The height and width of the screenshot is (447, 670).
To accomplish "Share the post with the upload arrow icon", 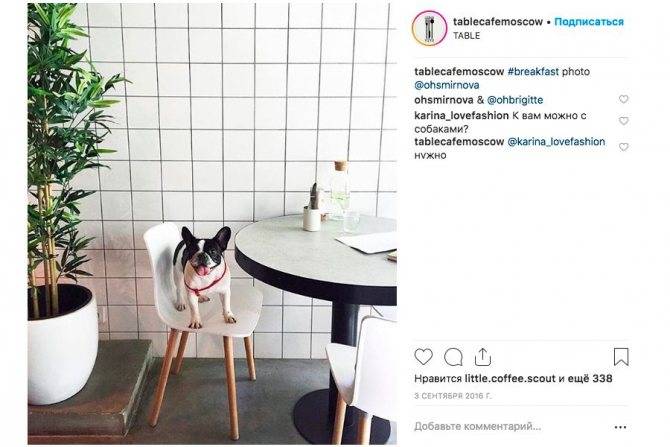I will point(482,357).
